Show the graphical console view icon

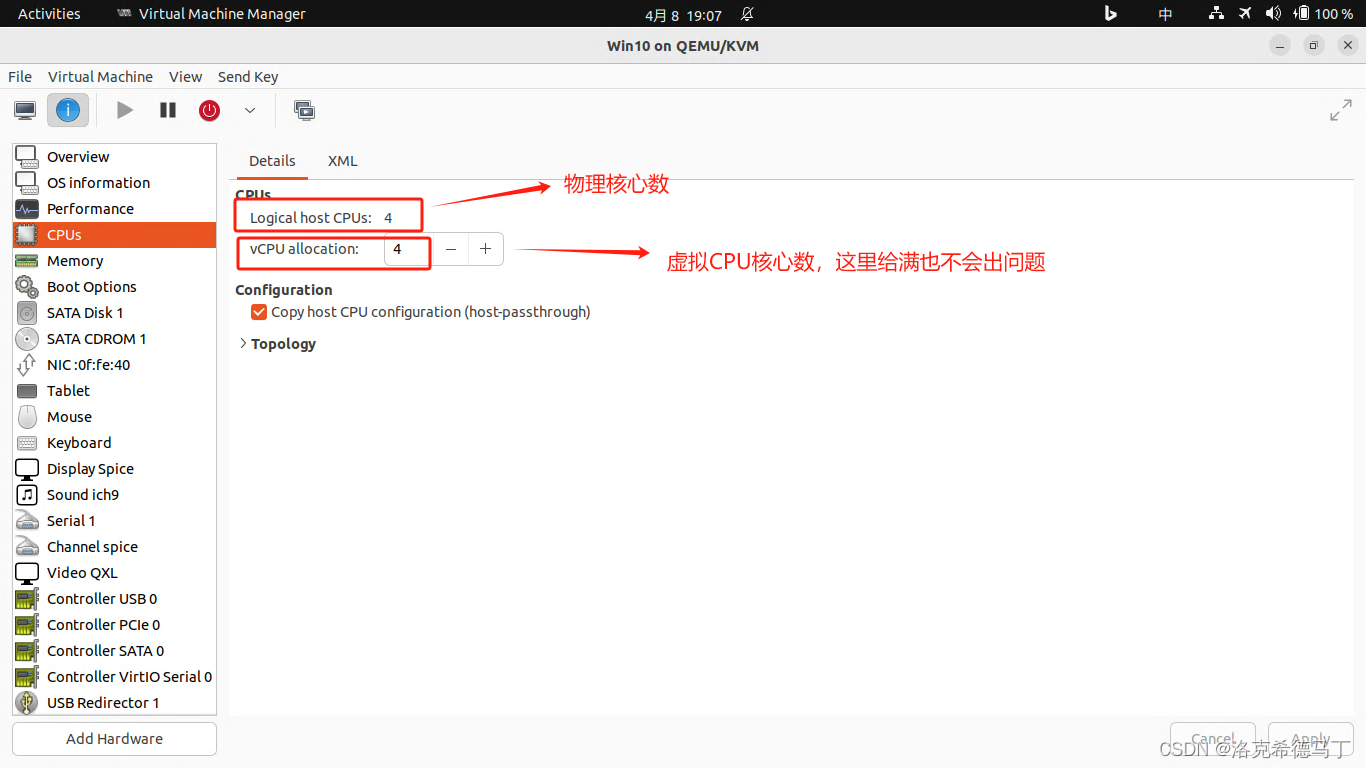[x=25, y=110]
